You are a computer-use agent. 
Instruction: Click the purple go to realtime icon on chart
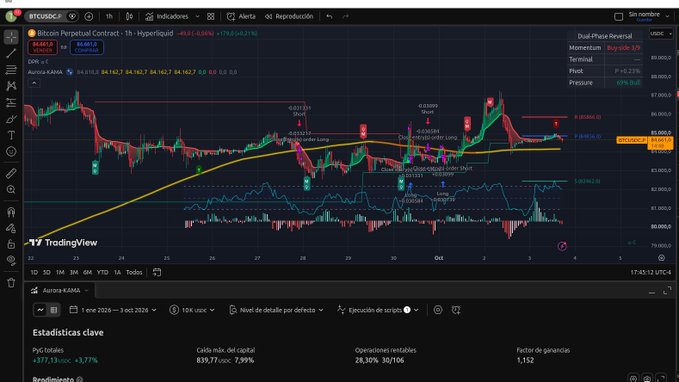(x=562, y=246)
